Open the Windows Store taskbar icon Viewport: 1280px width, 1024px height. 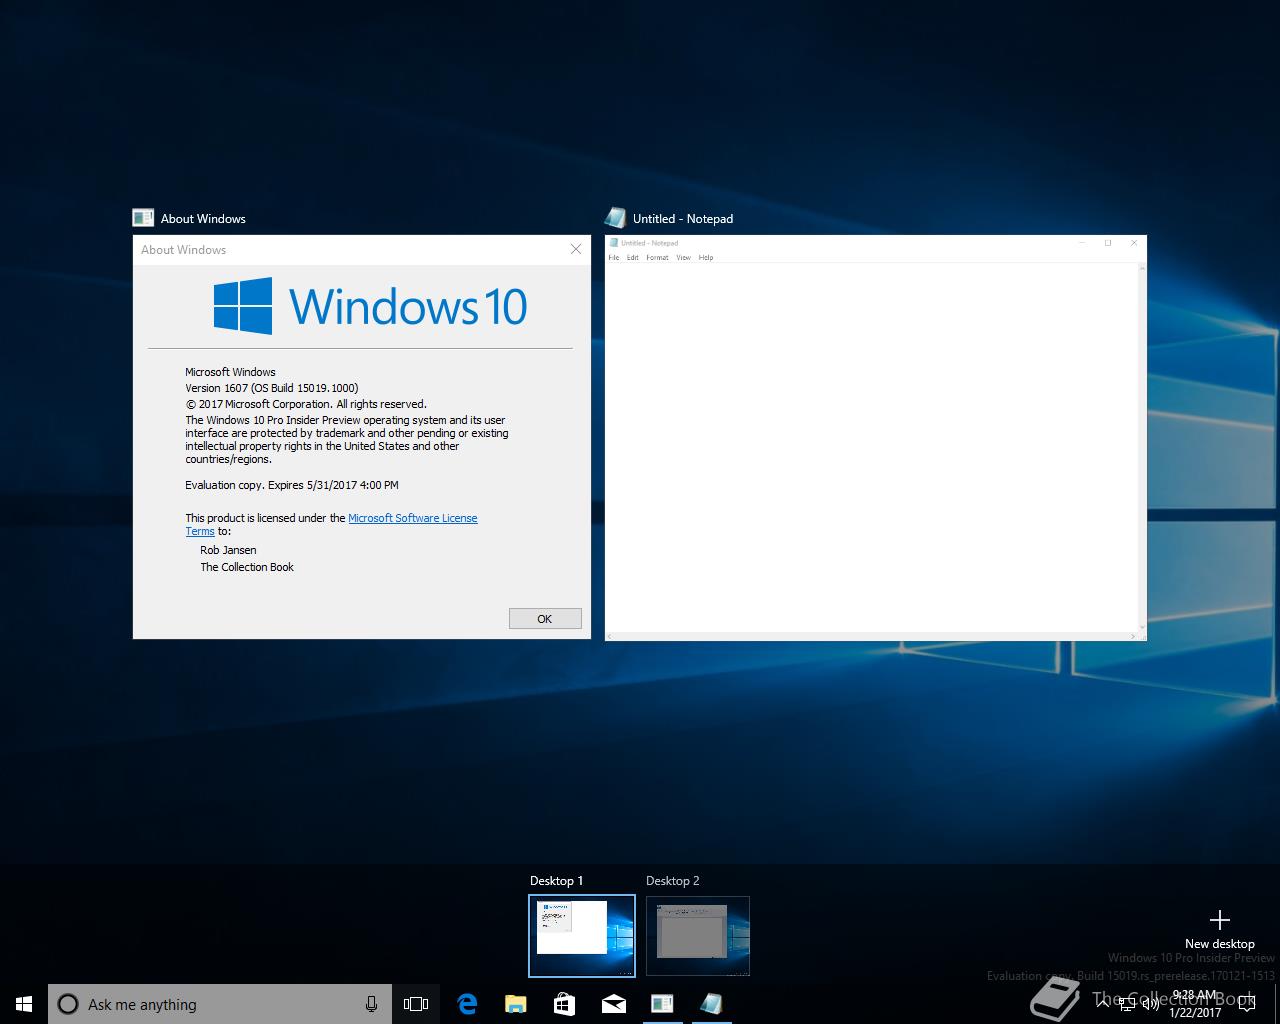tap(564, 1004)
